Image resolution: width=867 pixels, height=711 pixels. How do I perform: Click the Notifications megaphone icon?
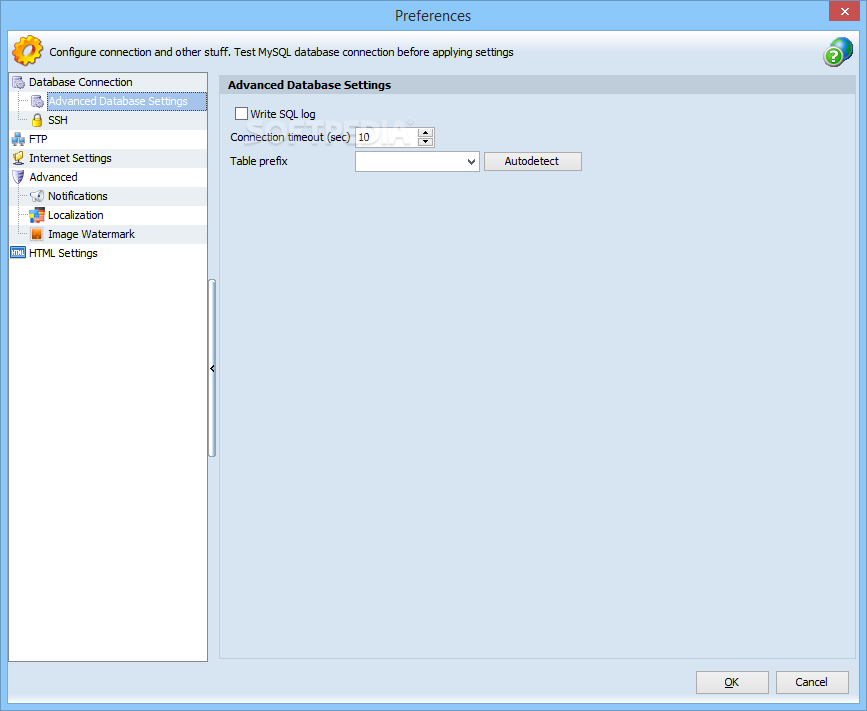[37, 196]
